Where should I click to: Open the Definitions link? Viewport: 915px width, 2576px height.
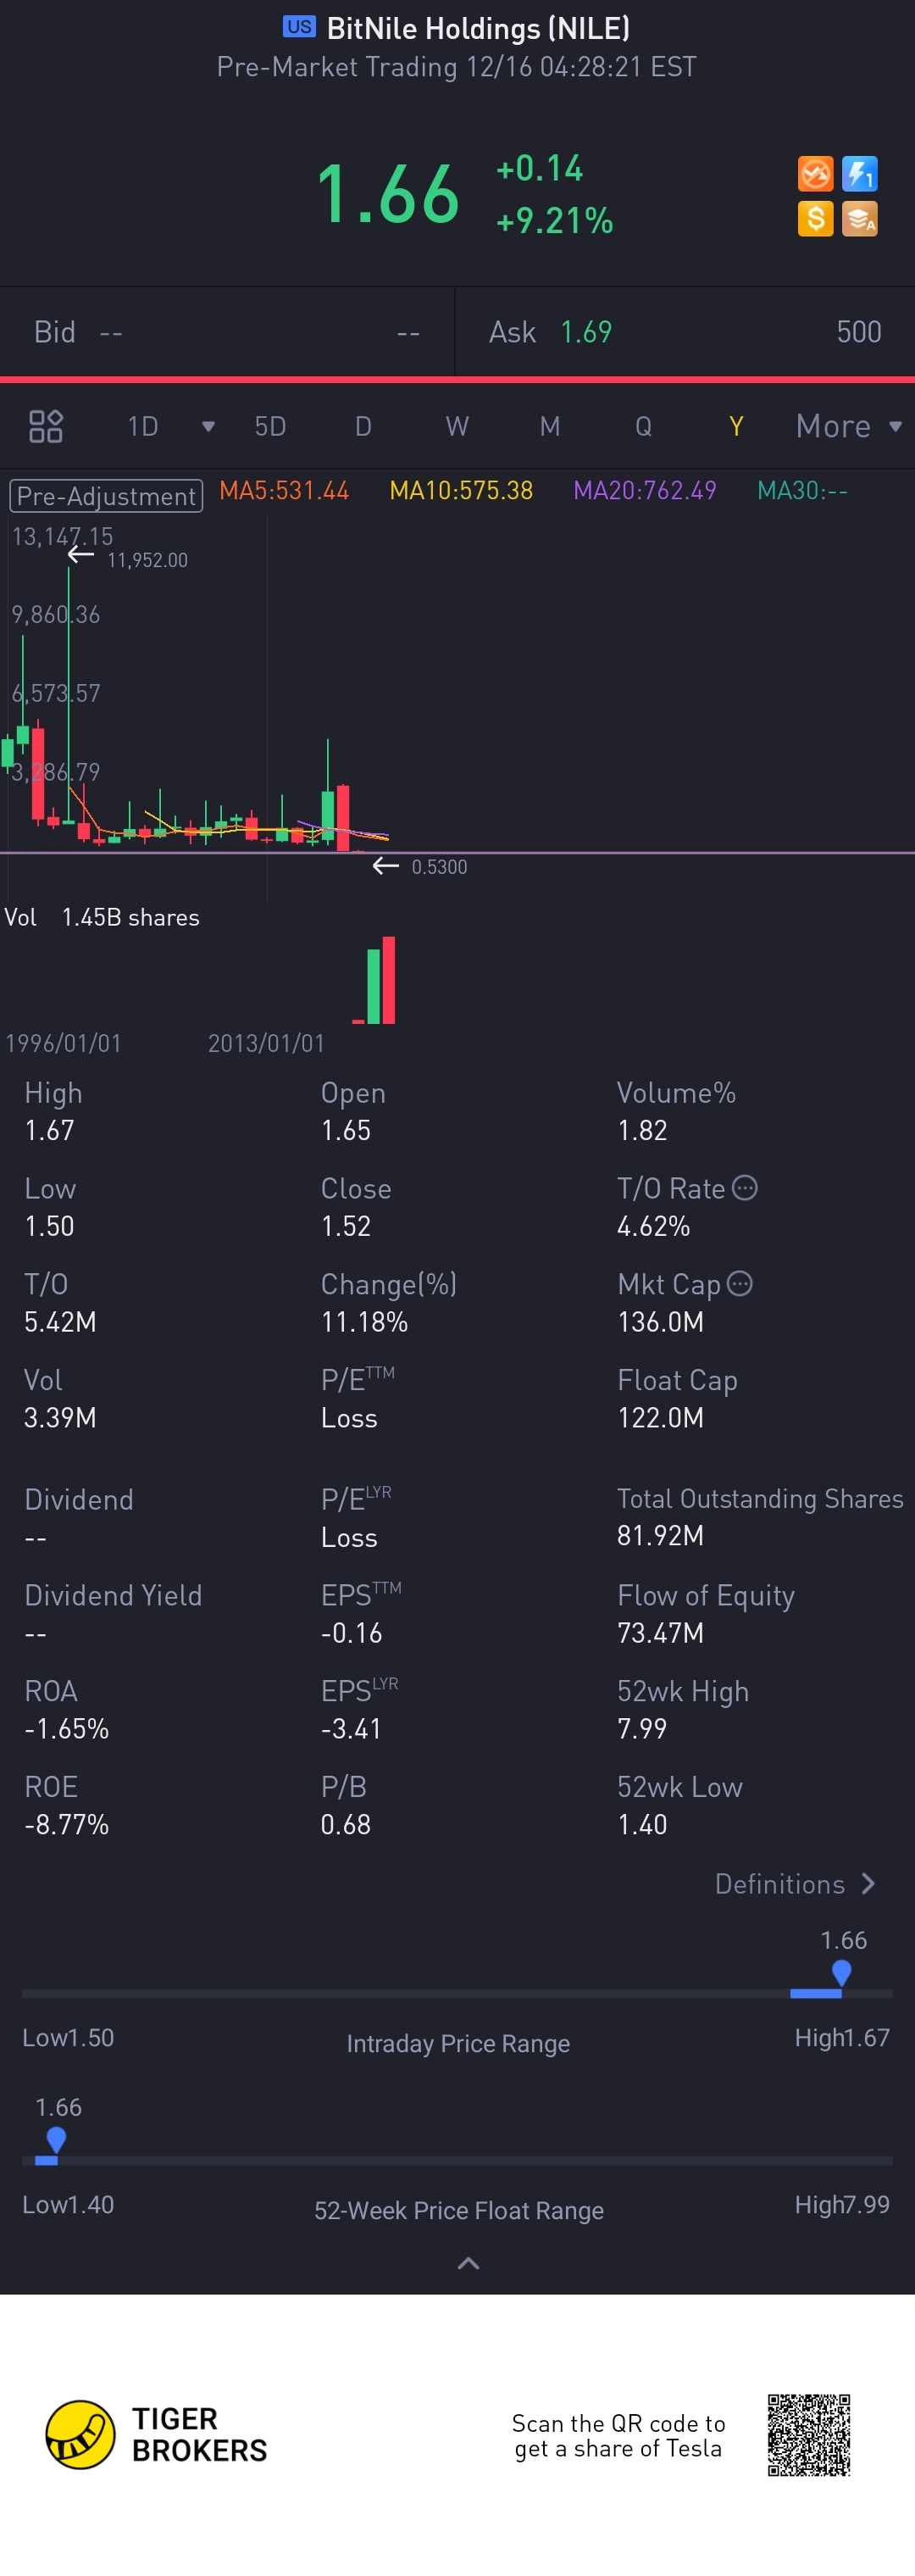[x=795, y=1884]
